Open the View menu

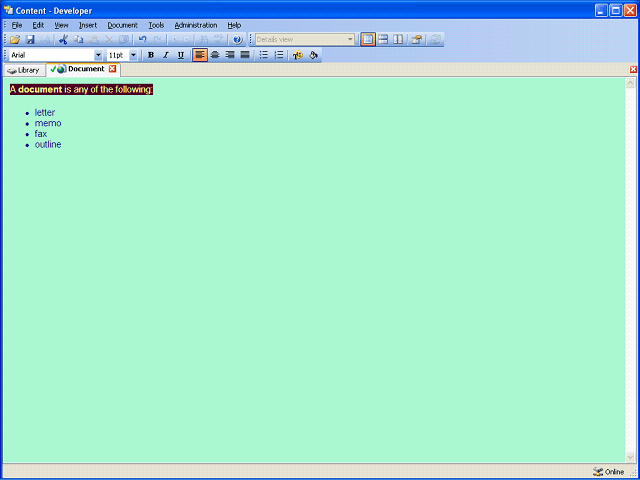61,25
